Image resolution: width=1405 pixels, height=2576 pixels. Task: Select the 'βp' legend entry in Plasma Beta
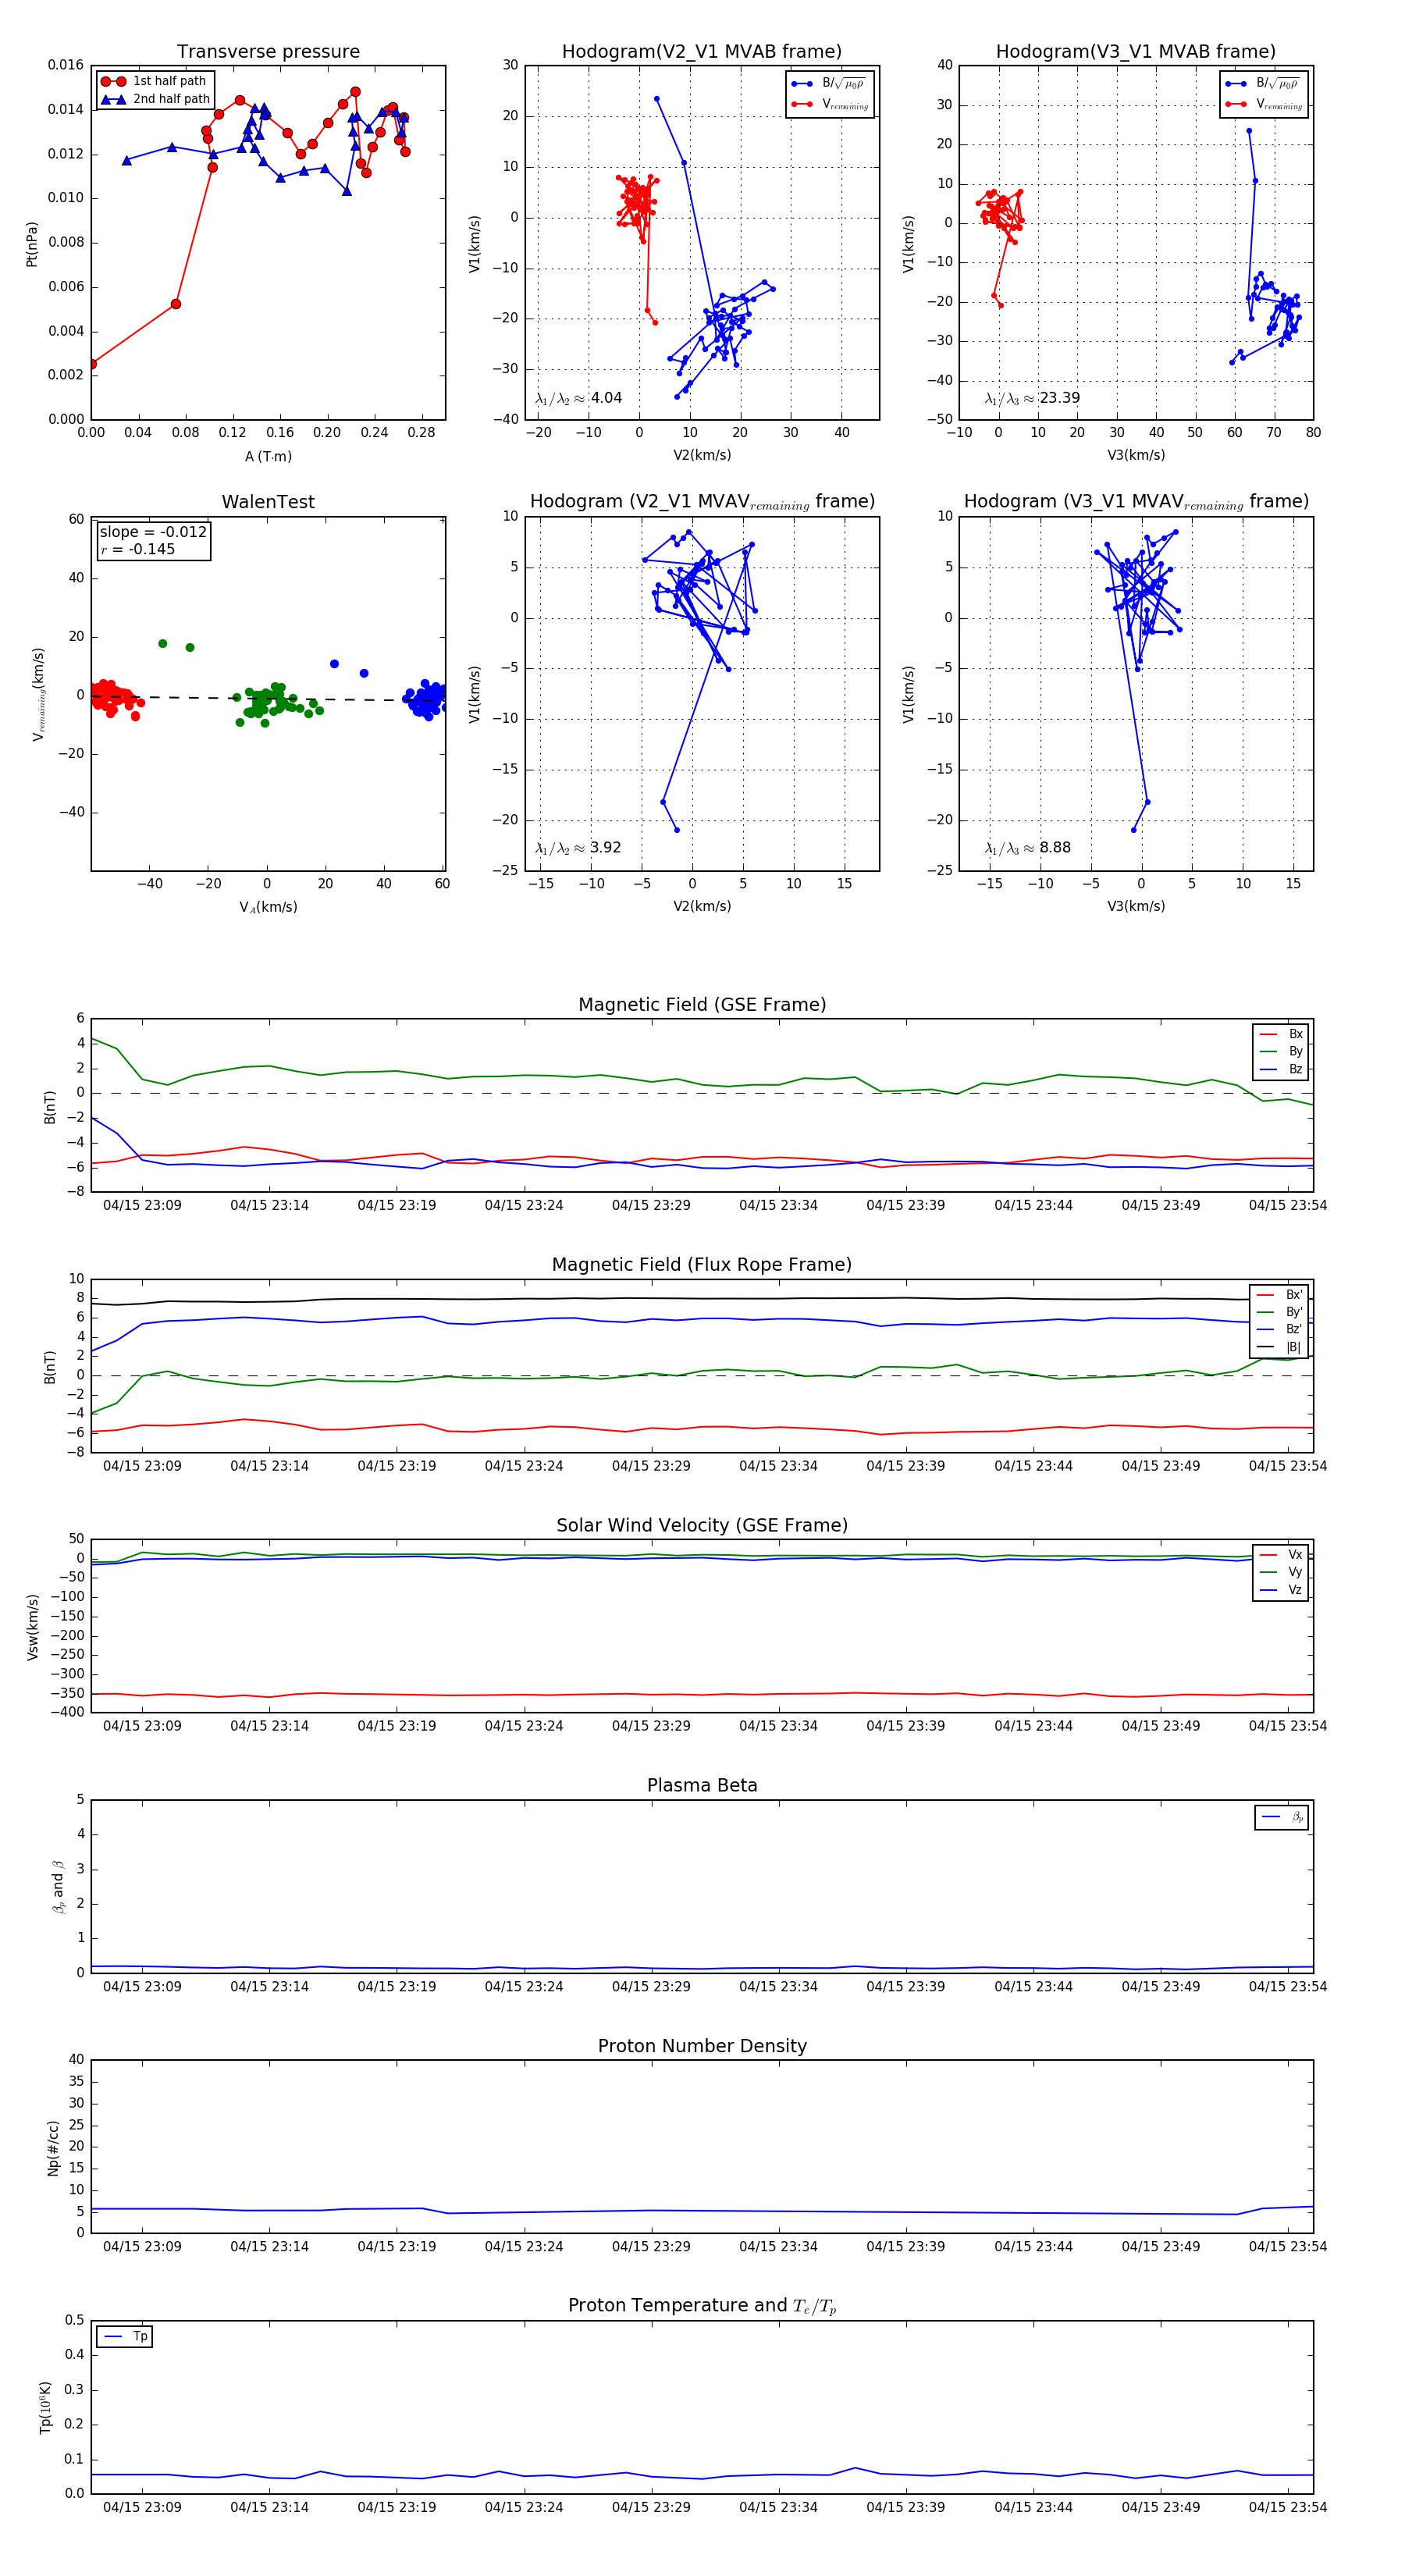tap(1282, 1817)
